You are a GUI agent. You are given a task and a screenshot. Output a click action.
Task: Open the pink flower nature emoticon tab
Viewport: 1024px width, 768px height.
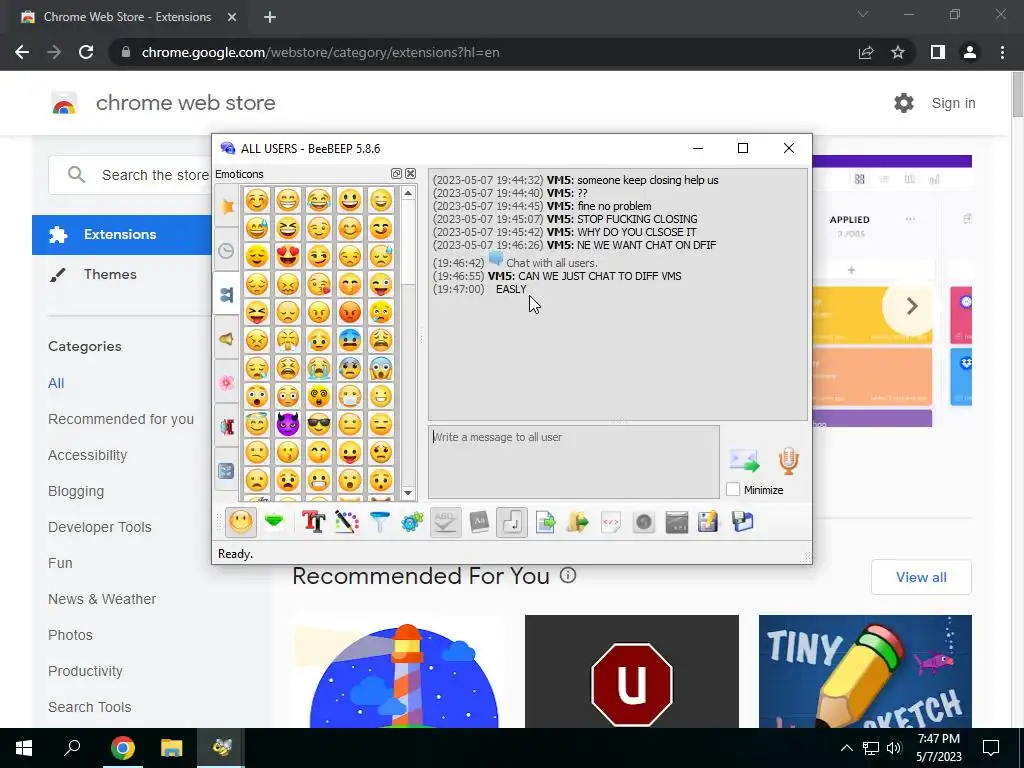coord(227,383)
